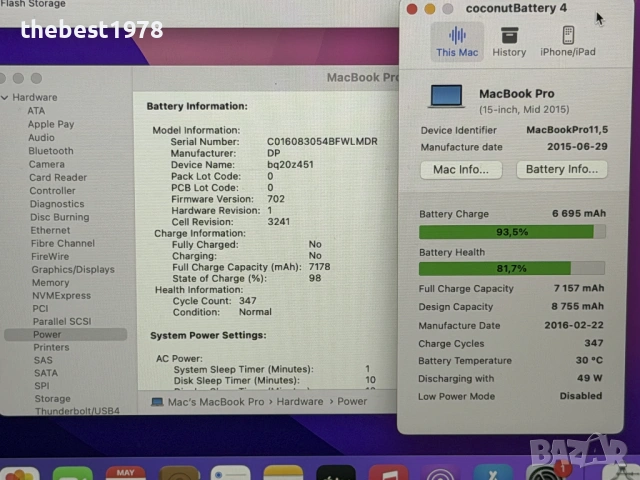The height and width of the screenshot is (480, 640).
Task: Select Ethernet in the sidebar
Action: pyautogui.click(x=50, y=230)
